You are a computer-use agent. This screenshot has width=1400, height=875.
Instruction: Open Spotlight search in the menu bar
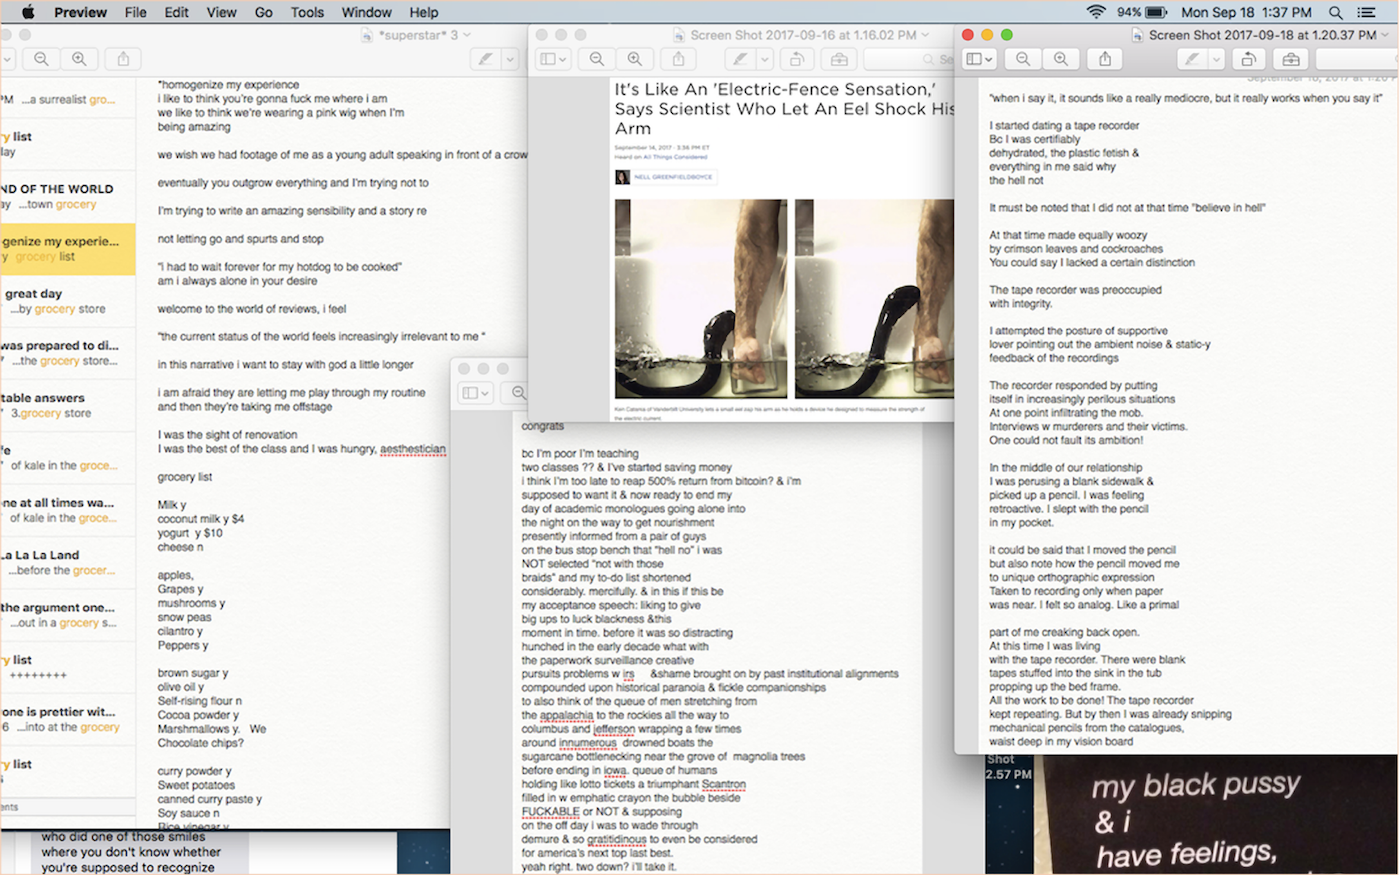tap(1335, 12)
